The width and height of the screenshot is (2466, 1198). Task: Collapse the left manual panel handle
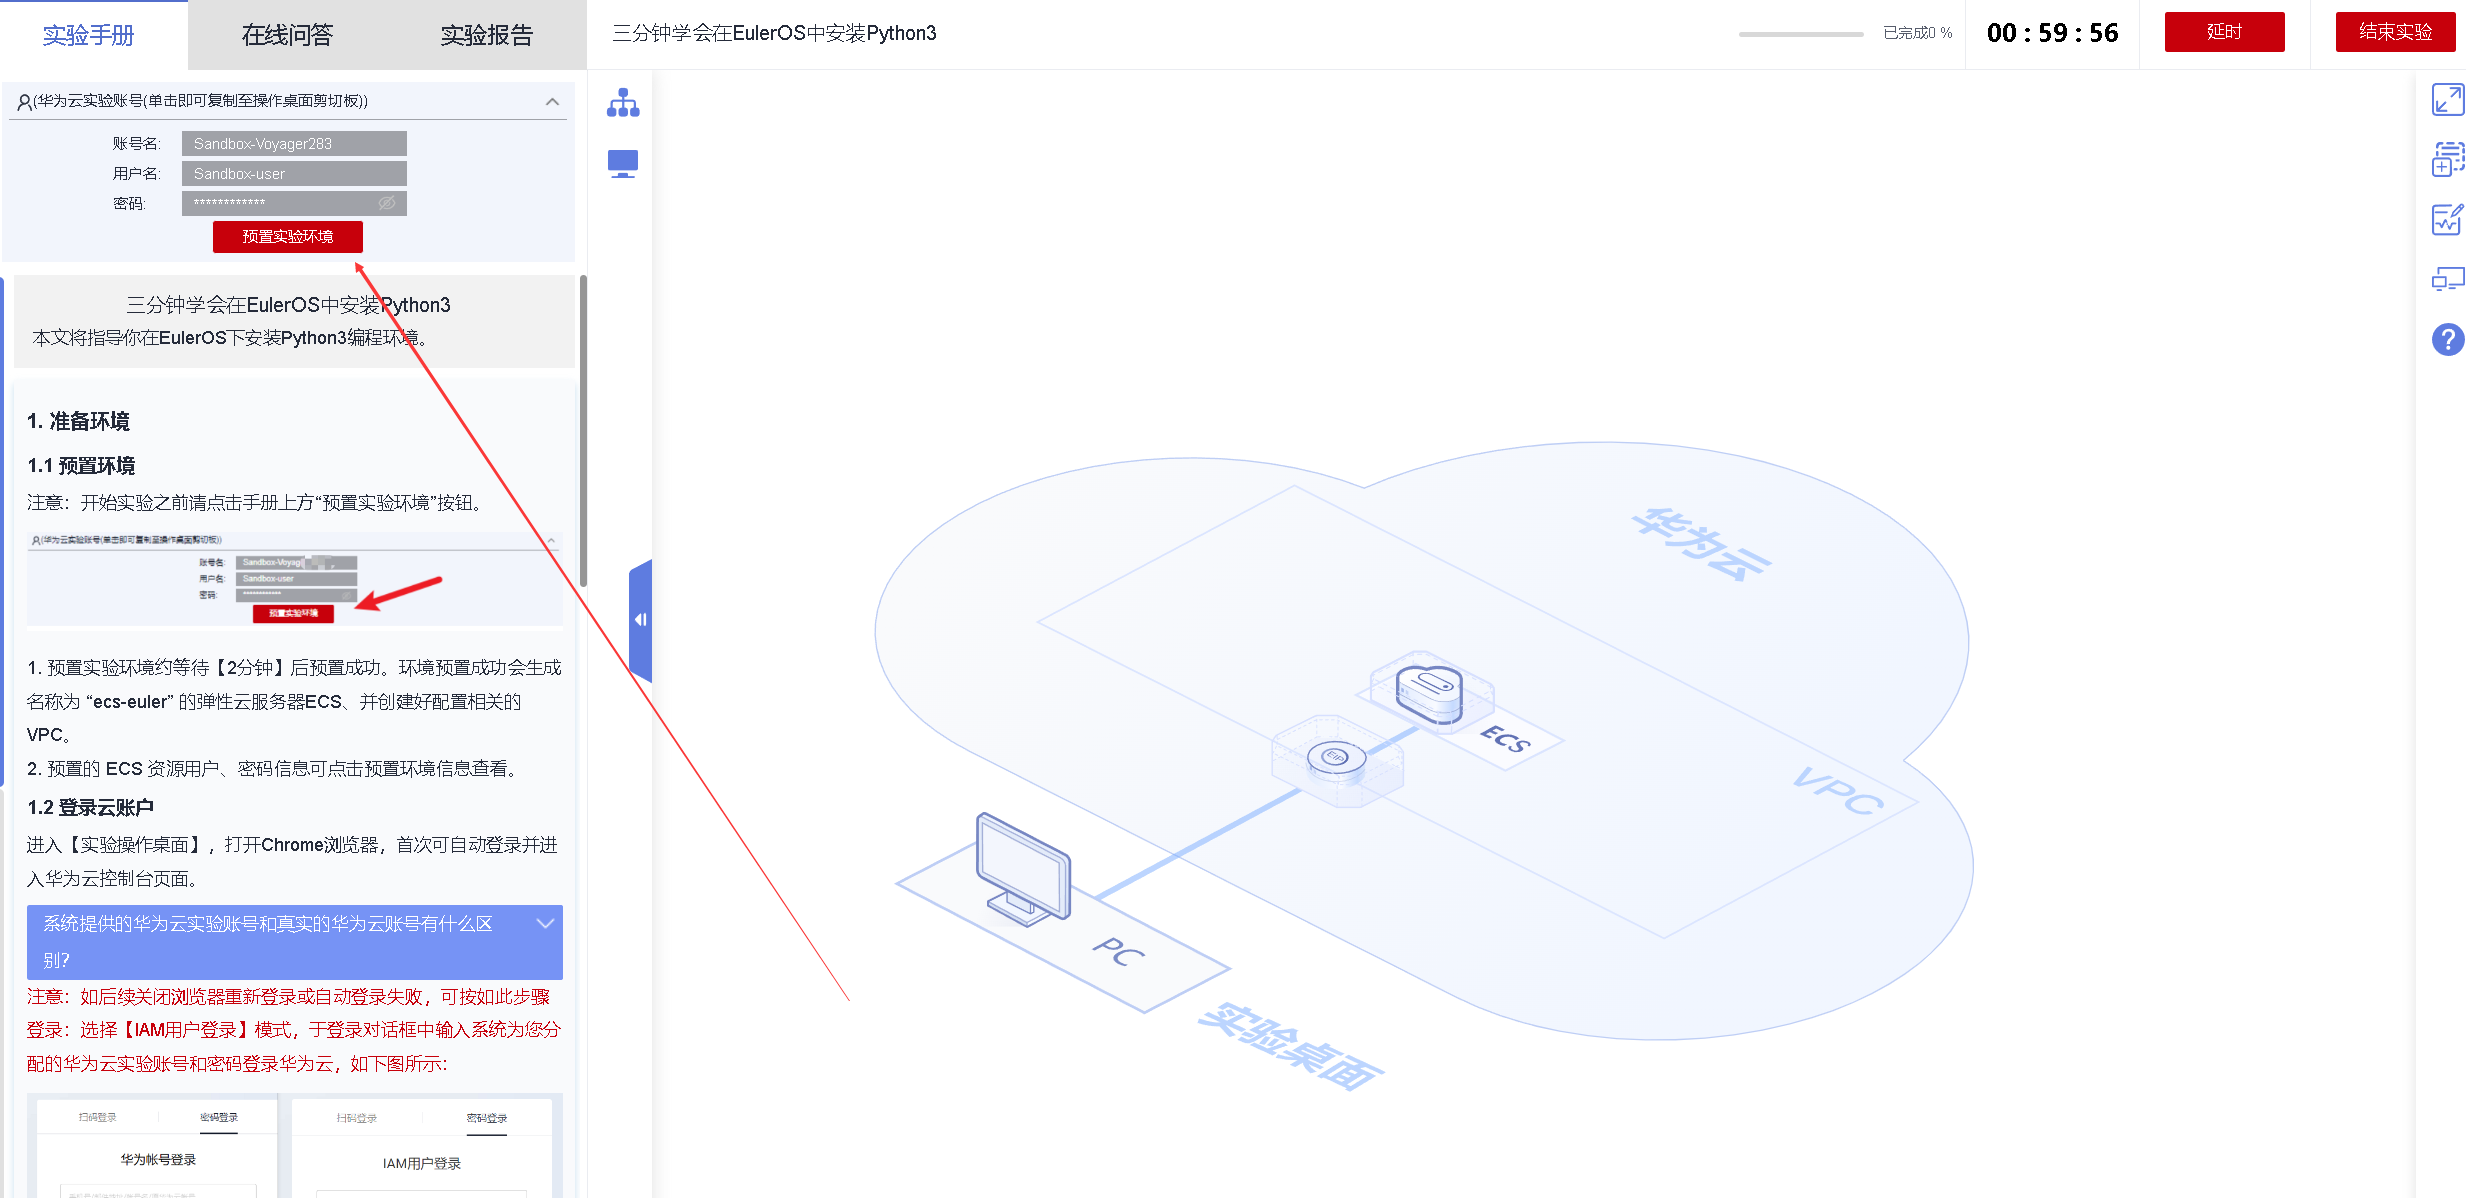(640, 620)
